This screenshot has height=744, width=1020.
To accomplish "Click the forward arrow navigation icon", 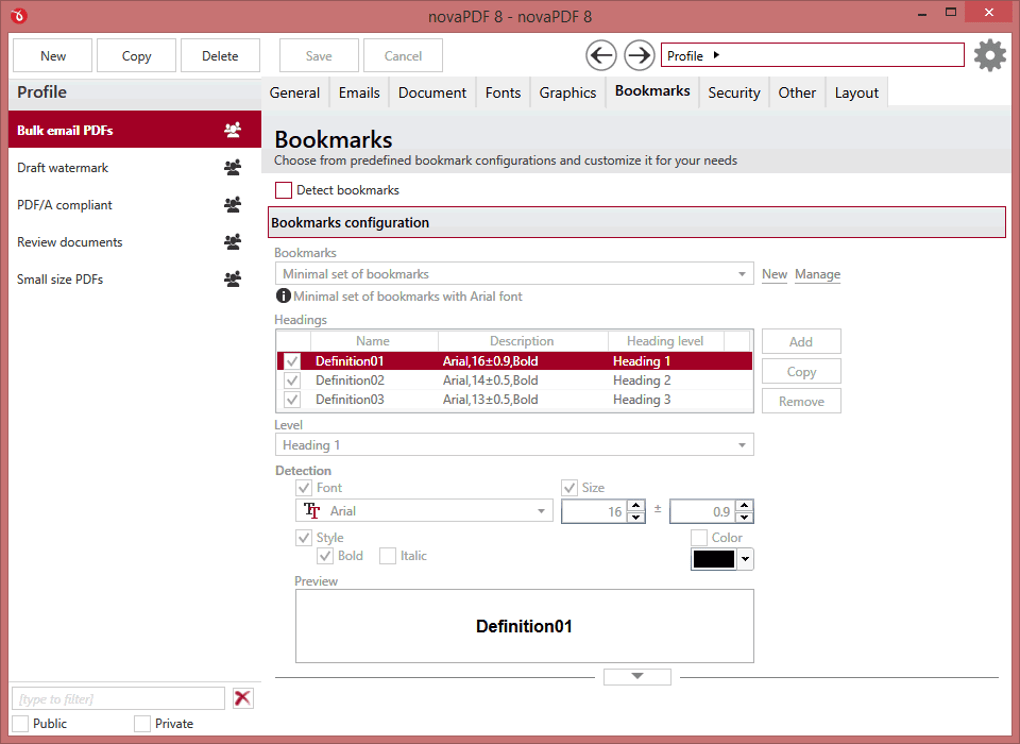I will pyautogui.click(x=639, y=55).
